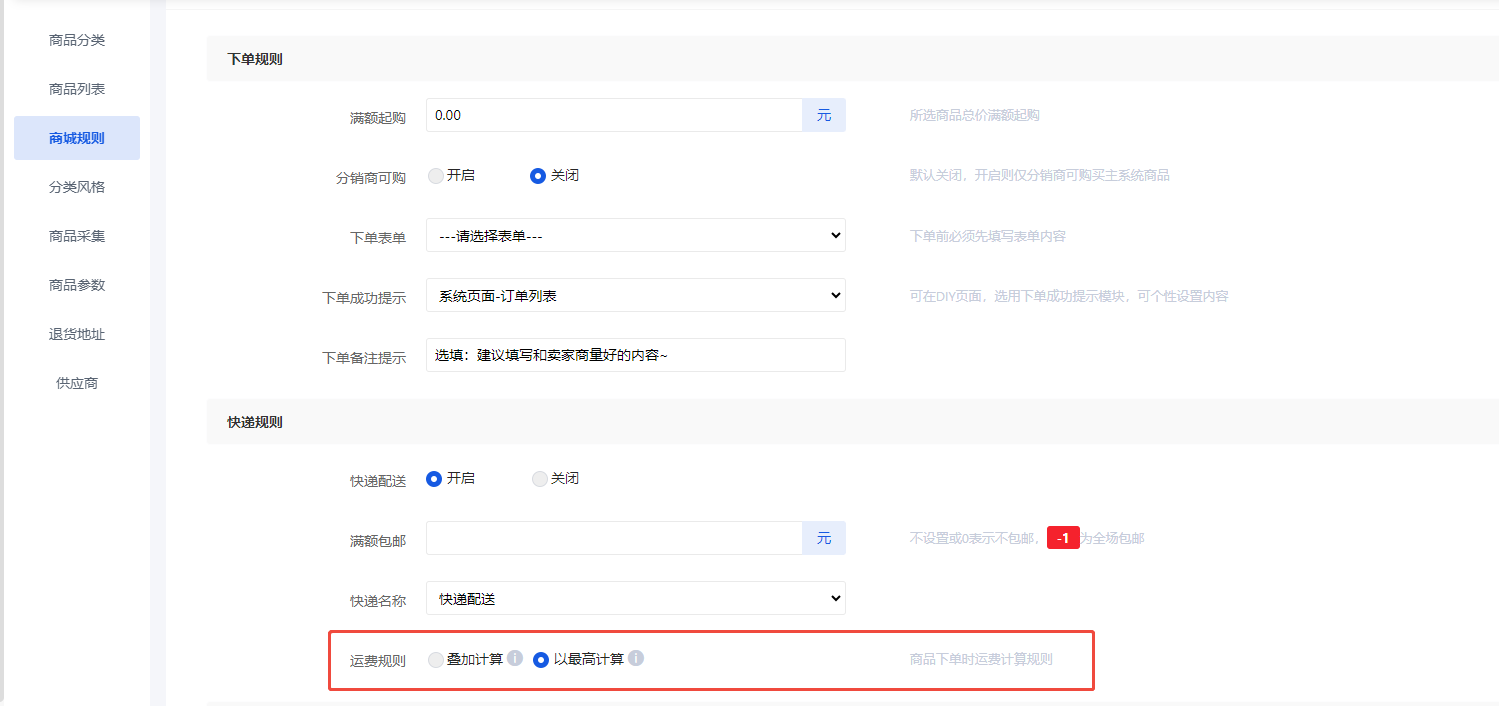Choose the 以最高计算 shipping fee rule
The image size is (1499, 706).
coord(541,660)
